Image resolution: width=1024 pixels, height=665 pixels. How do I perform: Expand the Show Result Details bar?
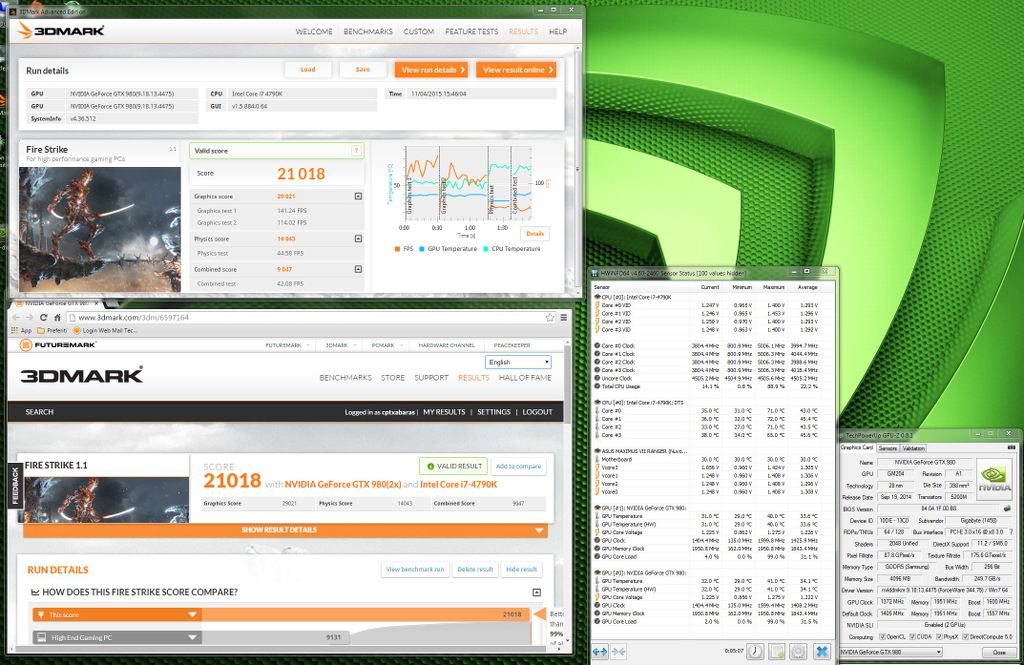point(285,530)
